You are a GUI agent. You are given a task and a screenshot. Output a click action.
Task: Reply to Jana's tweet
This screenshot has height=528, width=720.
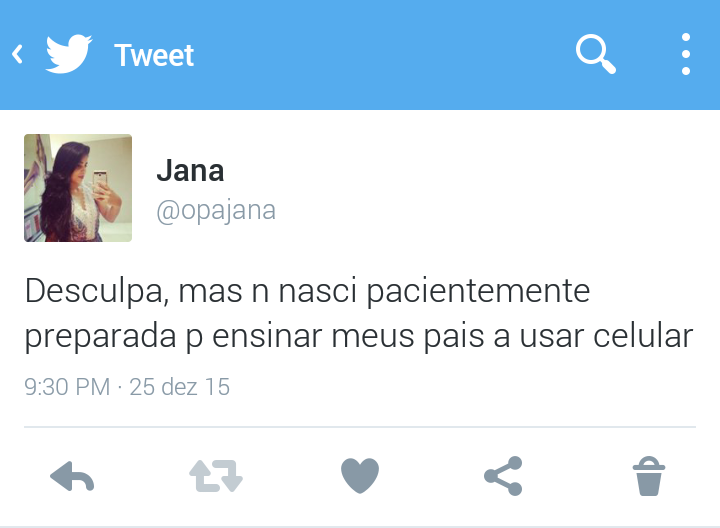coord(72,476)
